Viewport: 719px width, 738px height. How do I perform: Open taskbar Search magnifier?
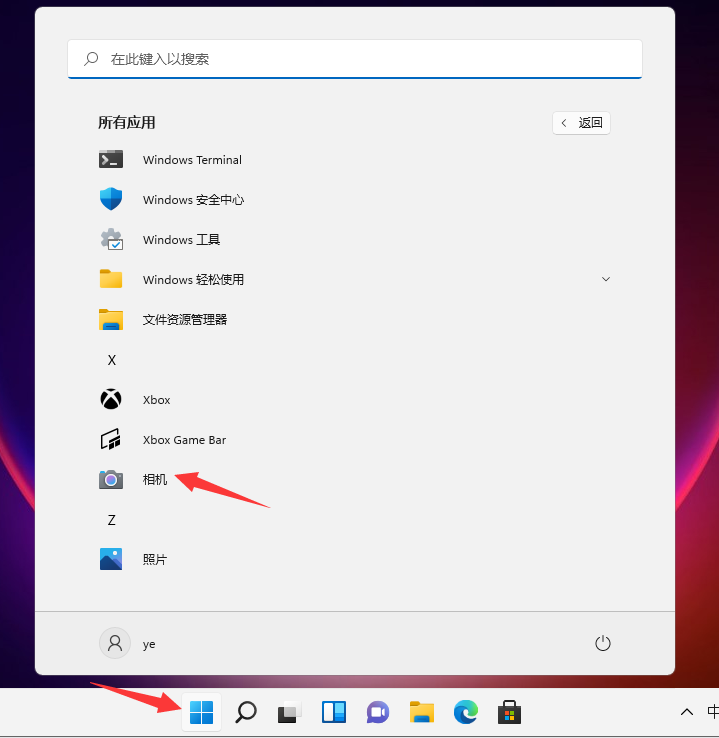pyautogui.click(x=246, y=712)
